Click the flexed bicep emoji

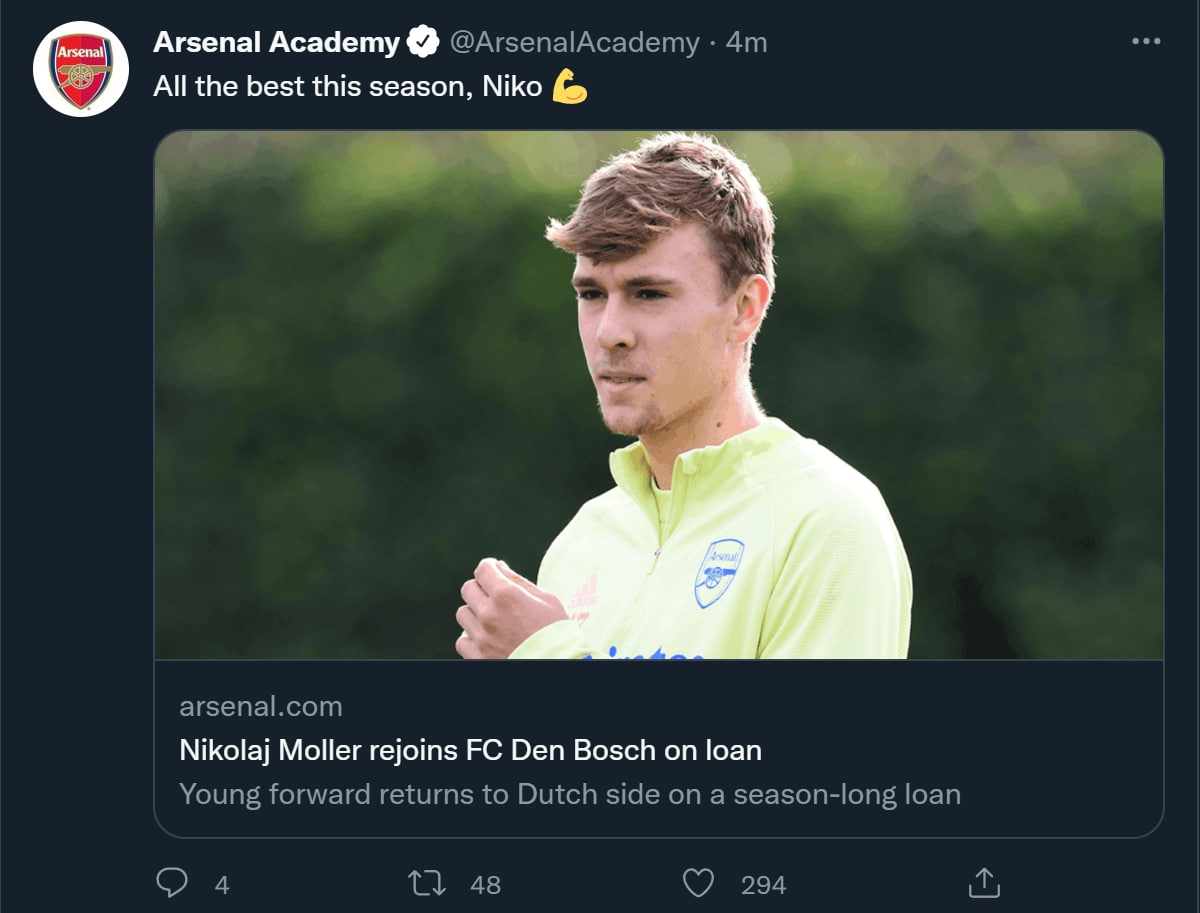pos(570,88)
